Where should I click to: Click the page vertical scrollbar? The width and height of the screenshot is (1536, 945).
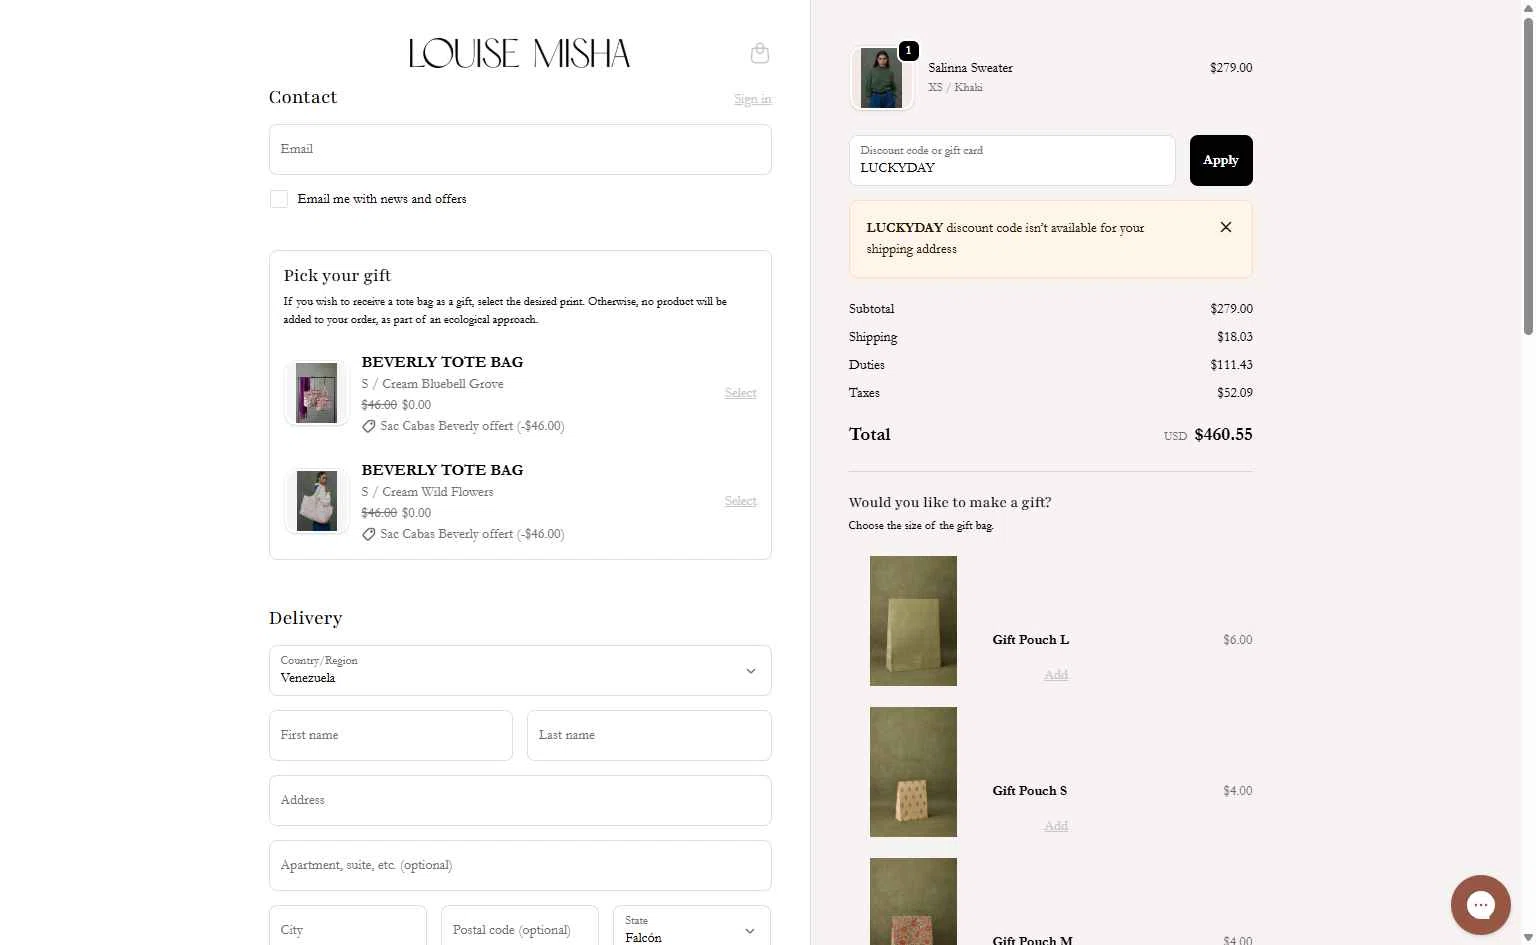click(1528, 175)
